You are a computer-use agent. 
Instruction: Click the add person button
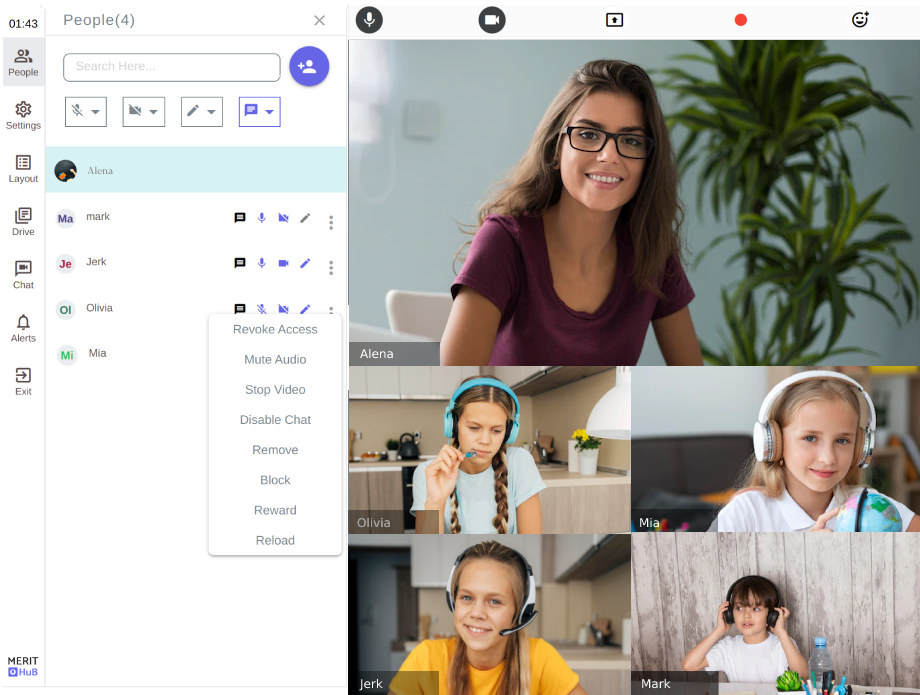click(x=309, y=66)
